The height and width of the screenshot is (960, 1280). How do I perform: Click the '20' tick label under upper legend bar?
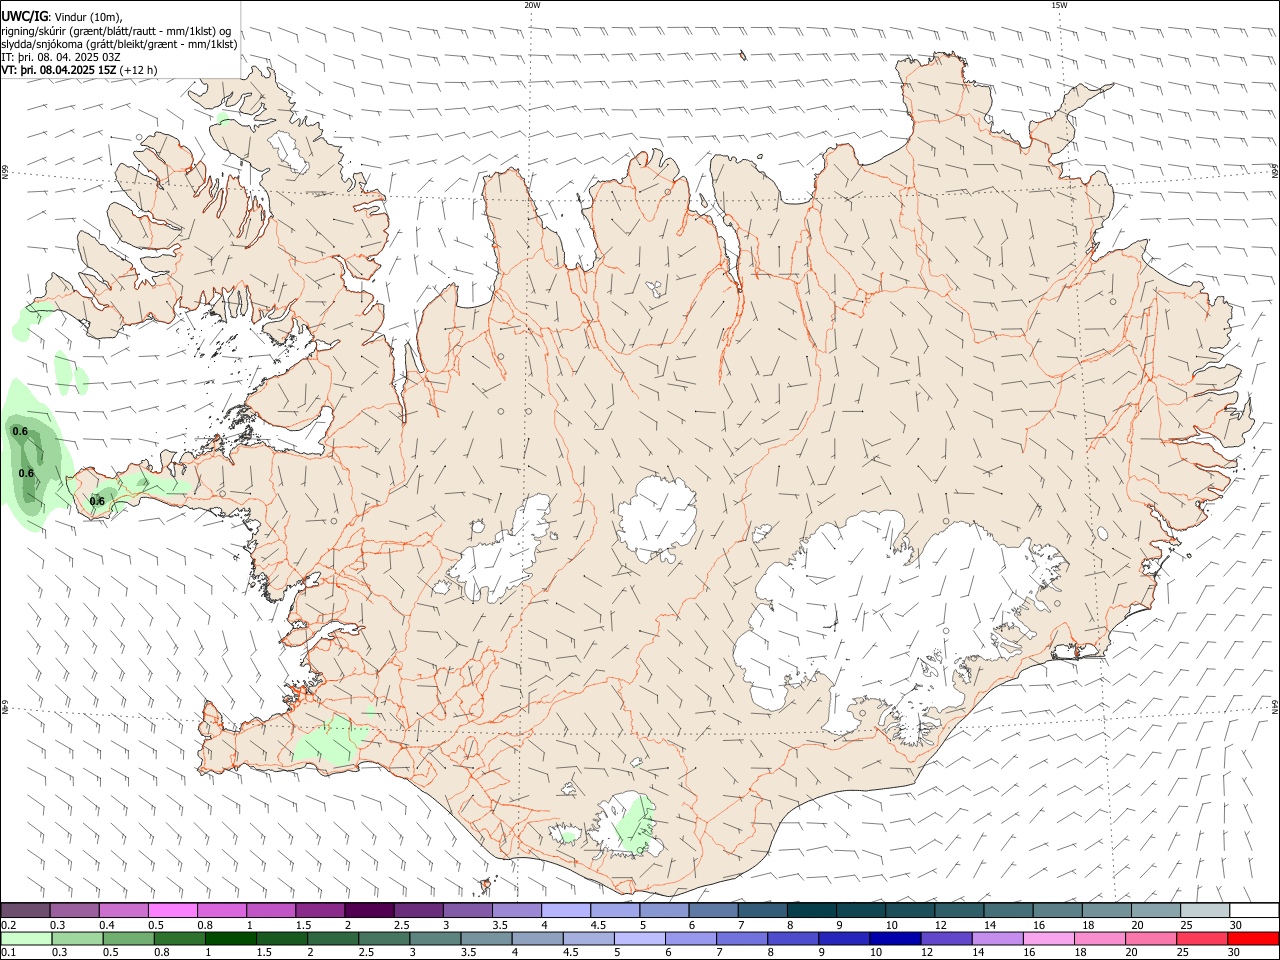1137,926
